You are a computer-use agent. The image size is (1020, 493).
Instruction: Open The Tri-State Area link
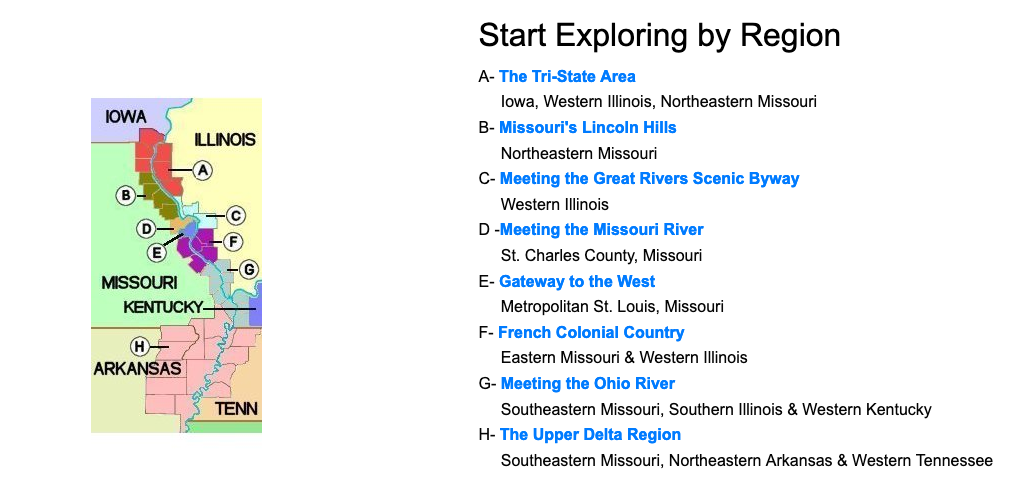(567, 77)
